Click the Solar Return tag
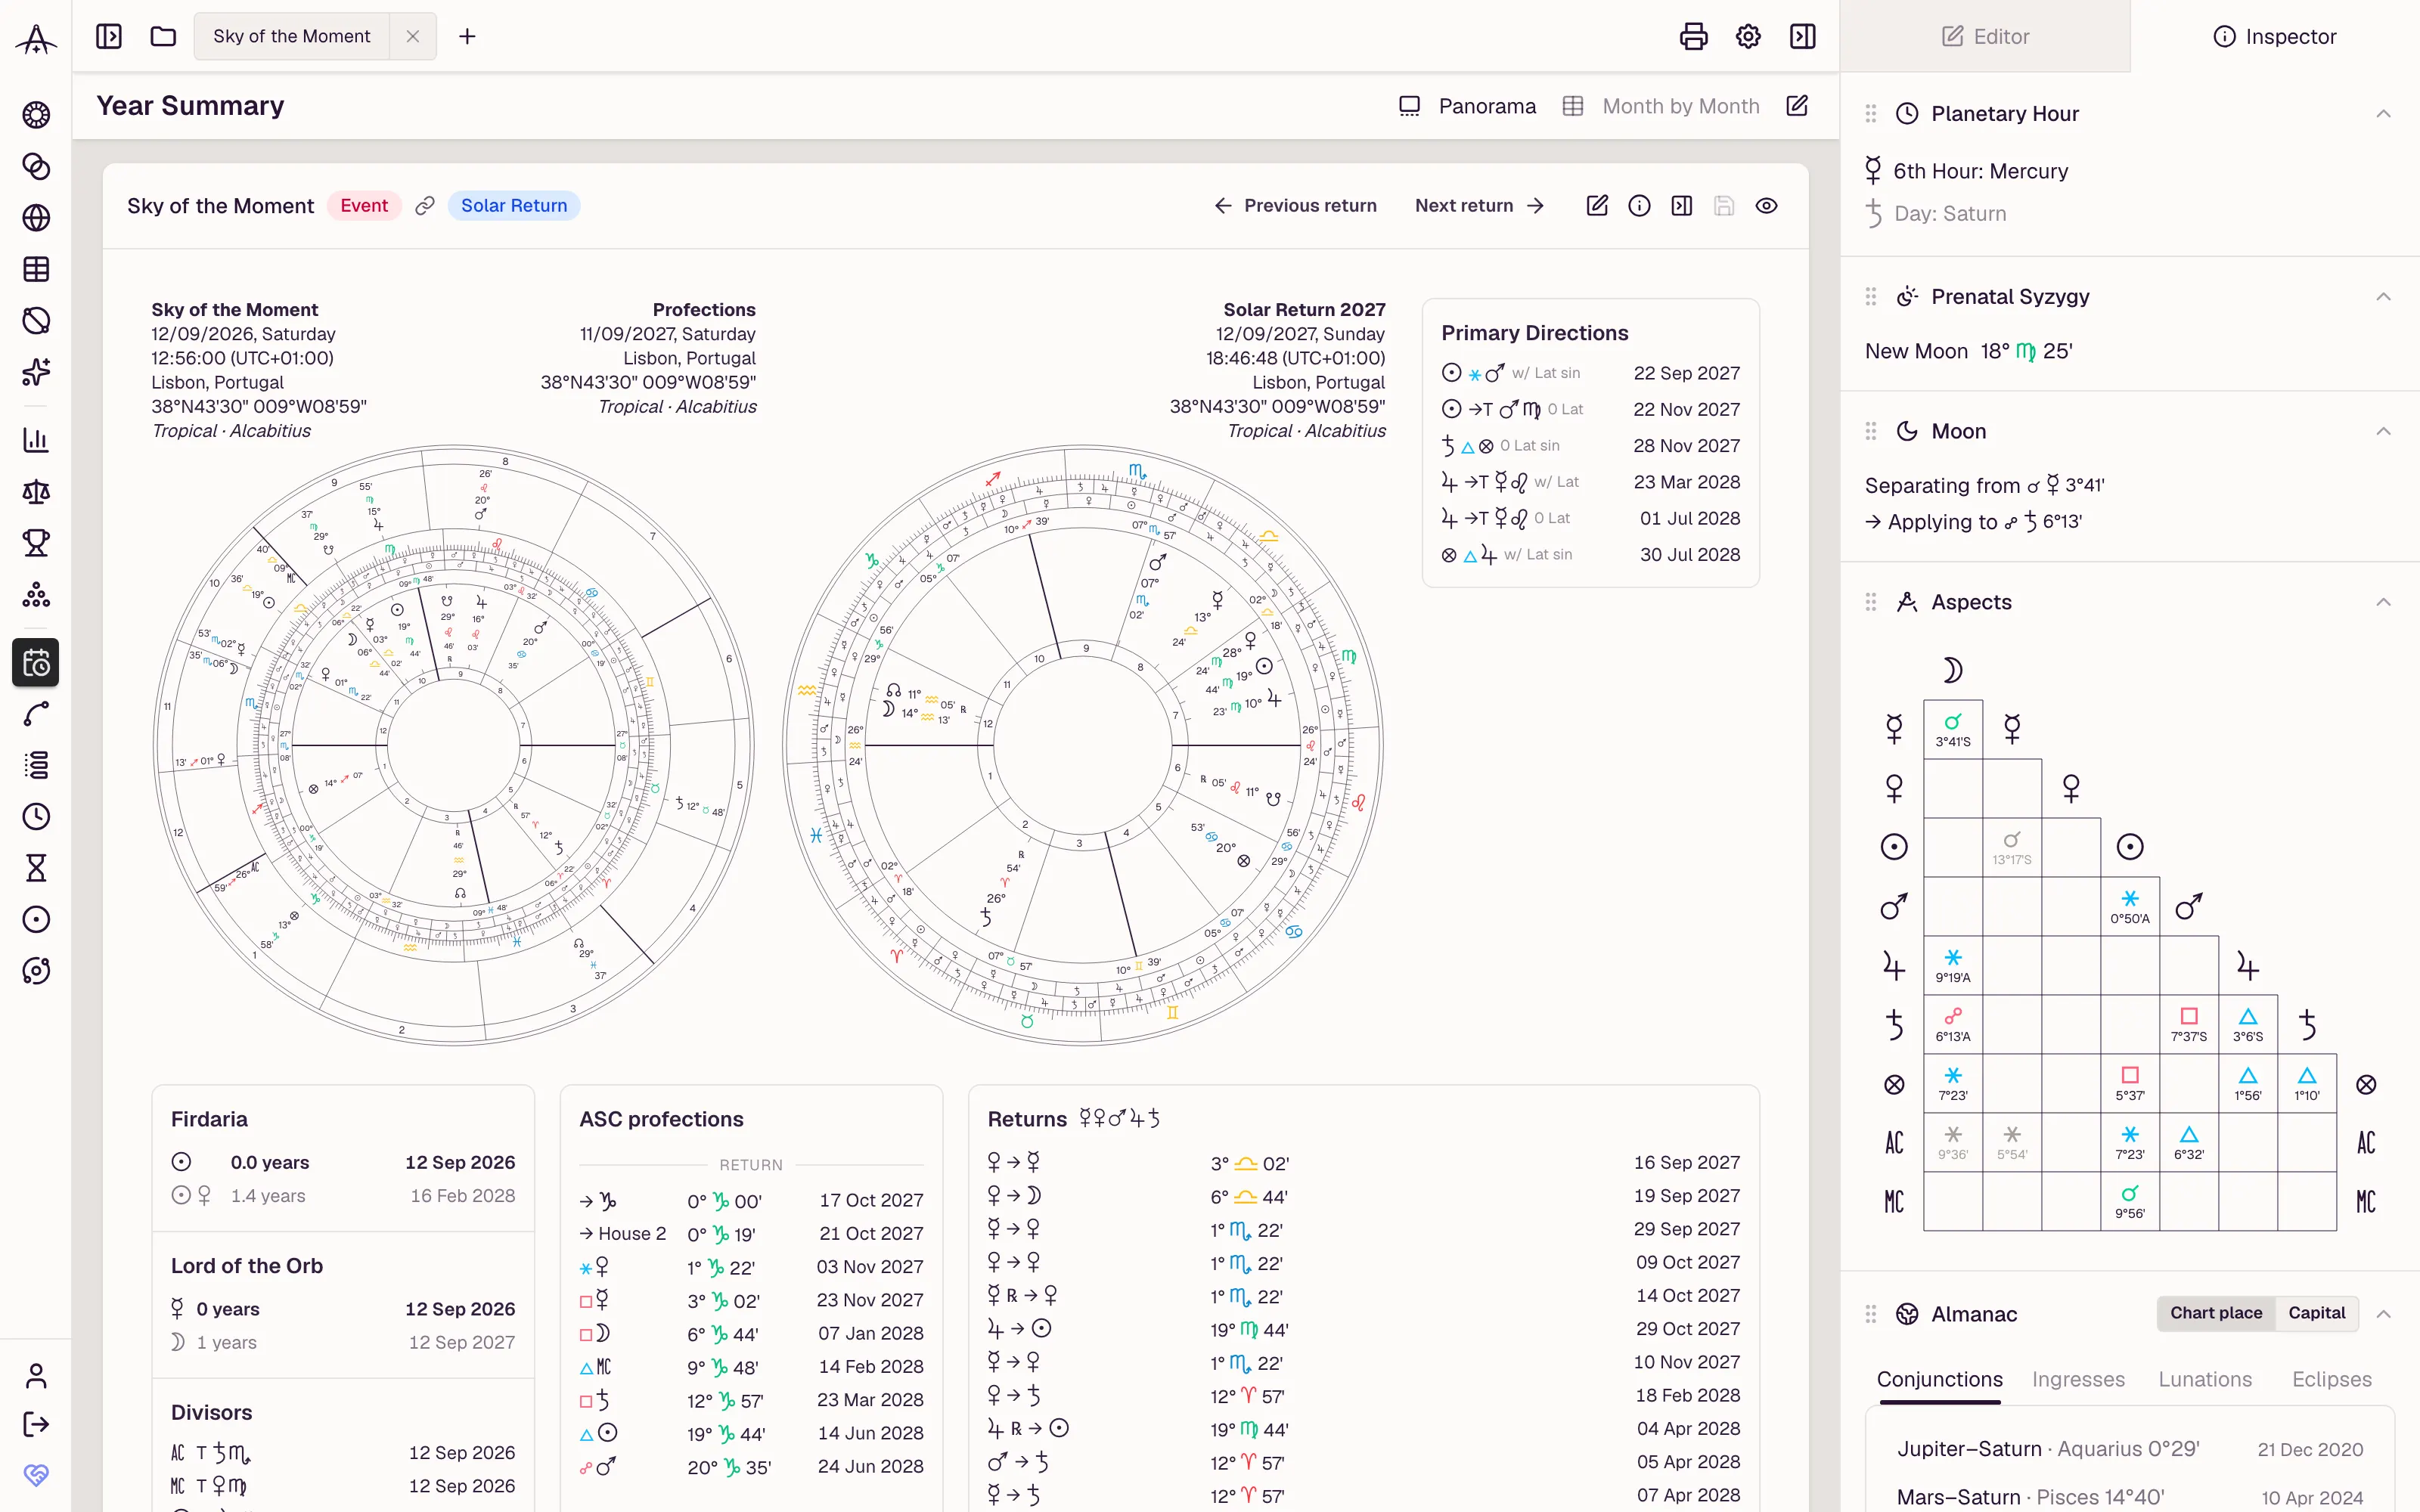 (x=514, y=206)
